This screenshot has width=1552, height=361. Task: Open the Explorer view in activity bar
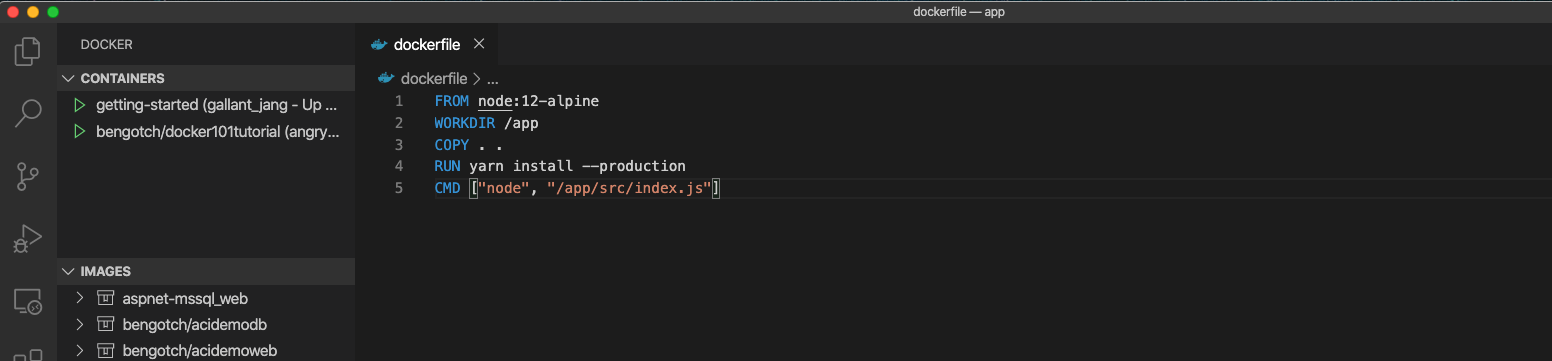coord(28,50)
